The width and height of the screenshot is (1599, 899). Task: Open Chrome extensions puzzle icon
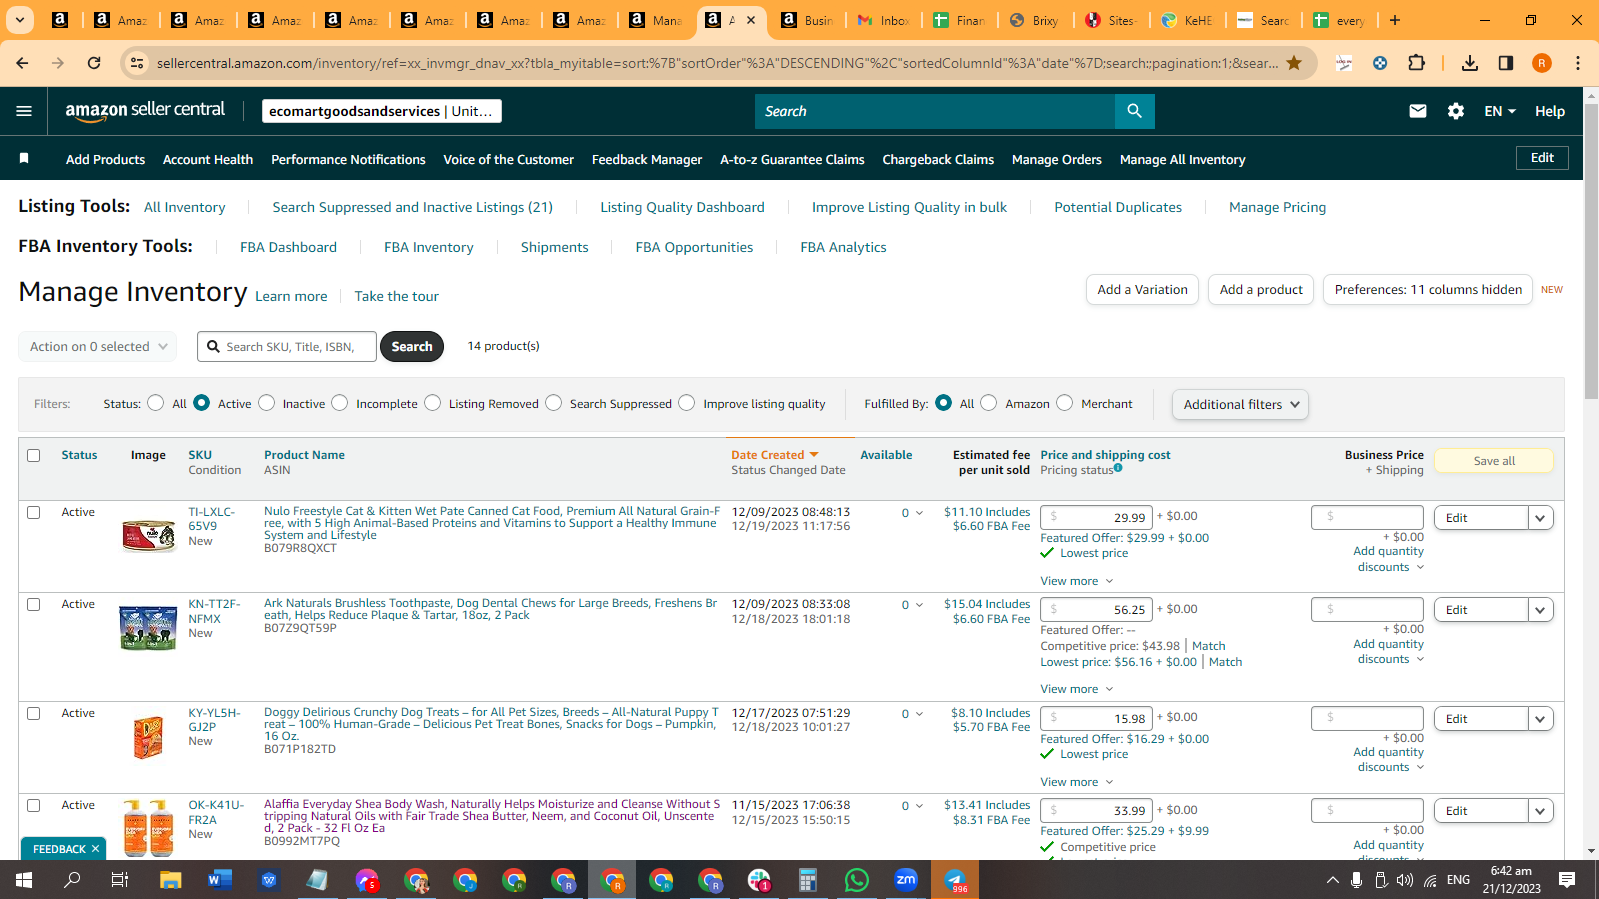tap(1416, 63)
